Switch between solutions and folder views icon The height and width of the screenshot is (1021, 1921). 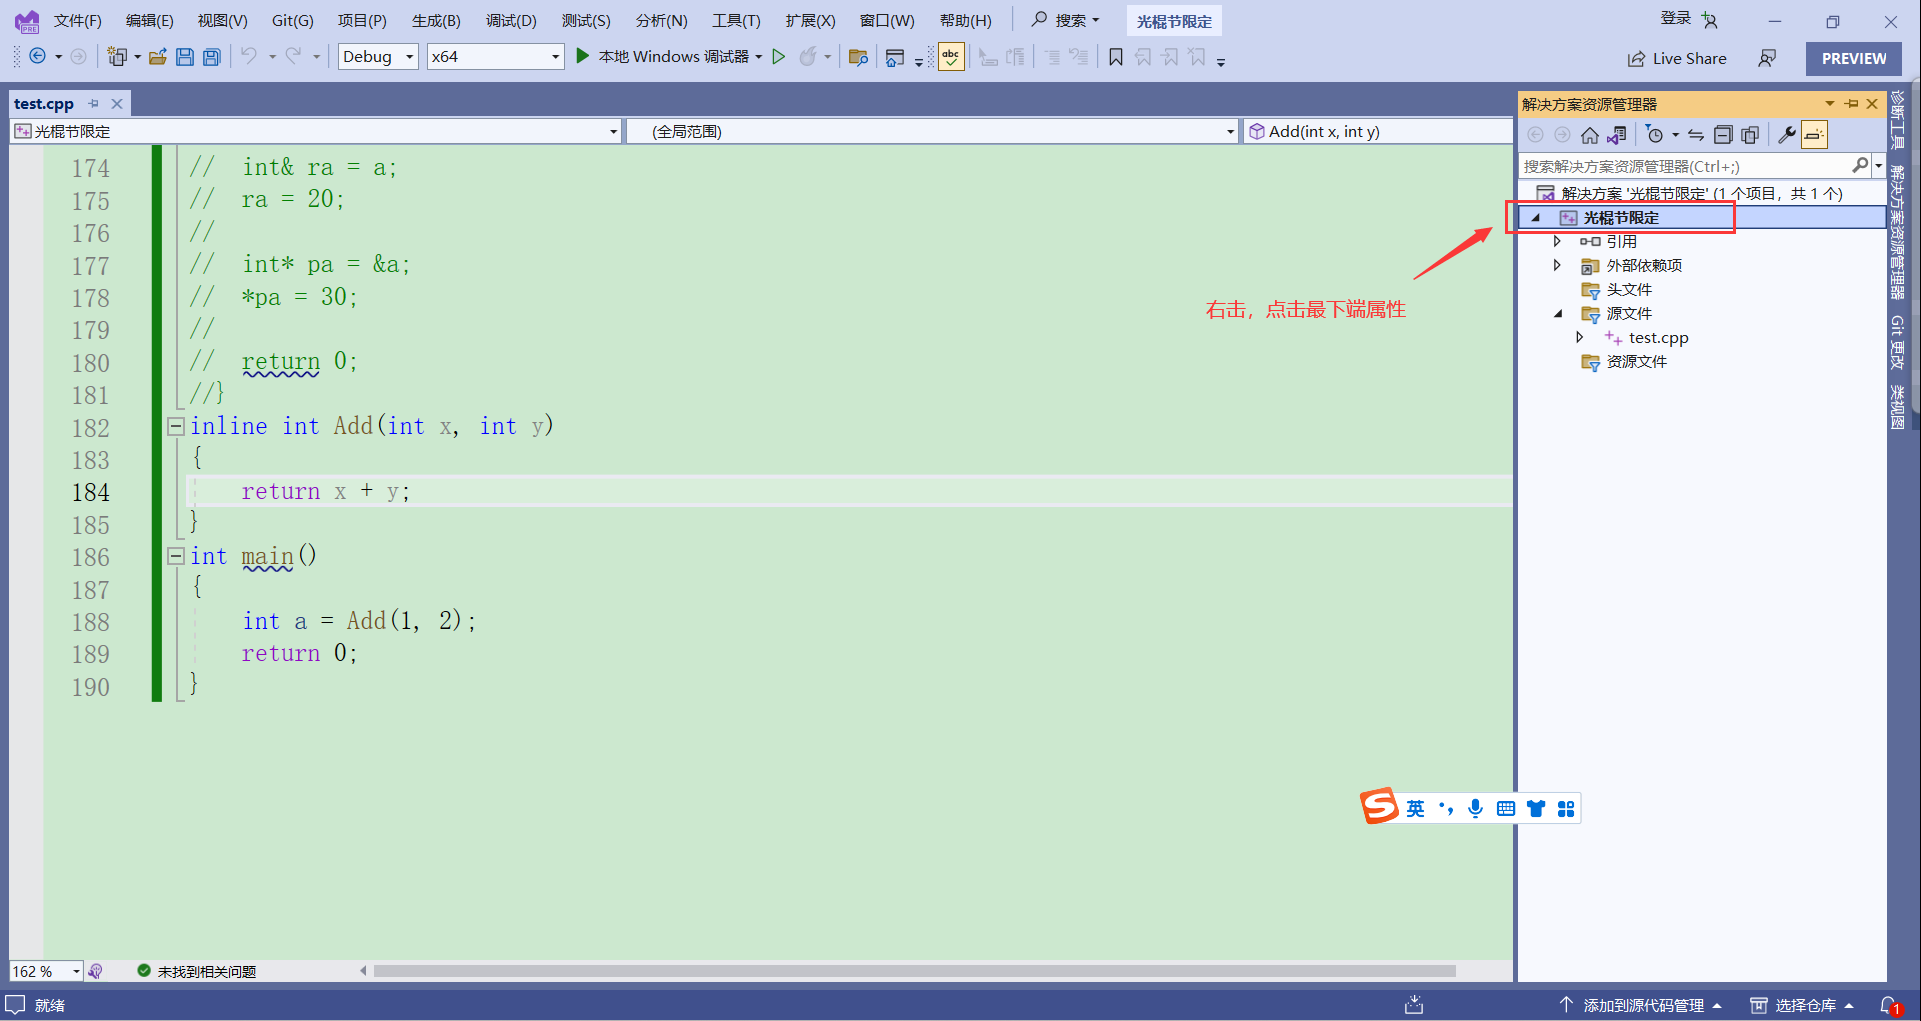tap(1616, 135)
